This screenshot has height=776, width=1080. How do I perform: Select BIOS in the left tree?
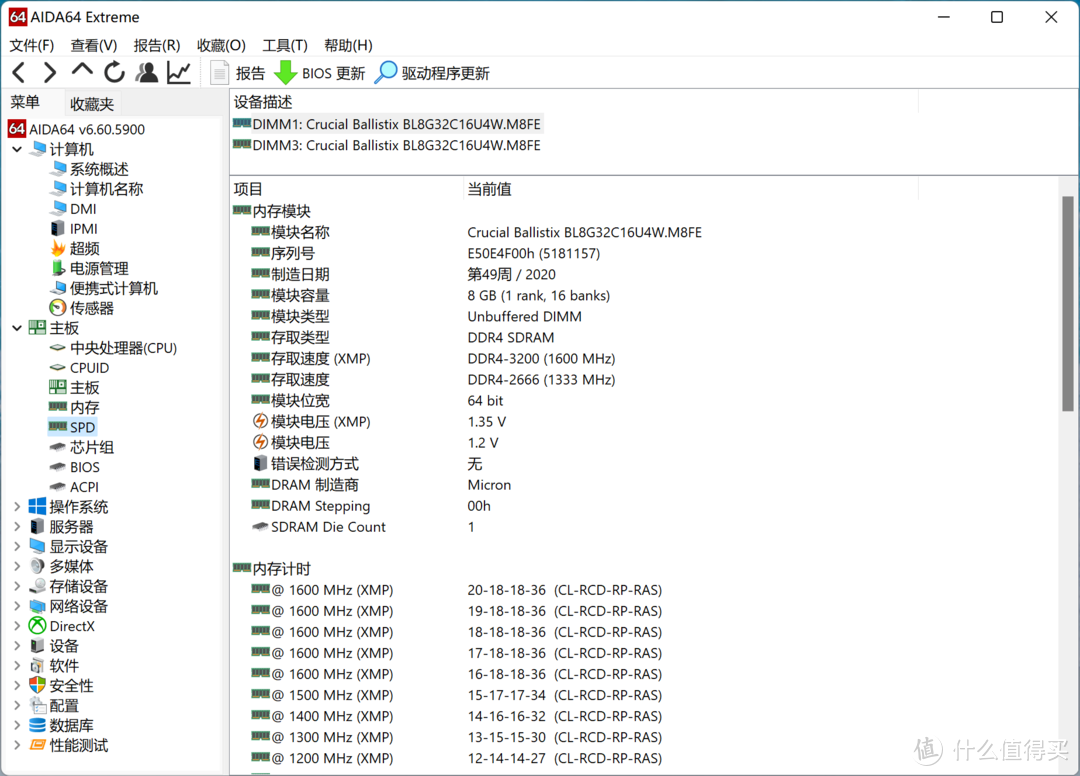pyautogui.click(x=85, y=467)
